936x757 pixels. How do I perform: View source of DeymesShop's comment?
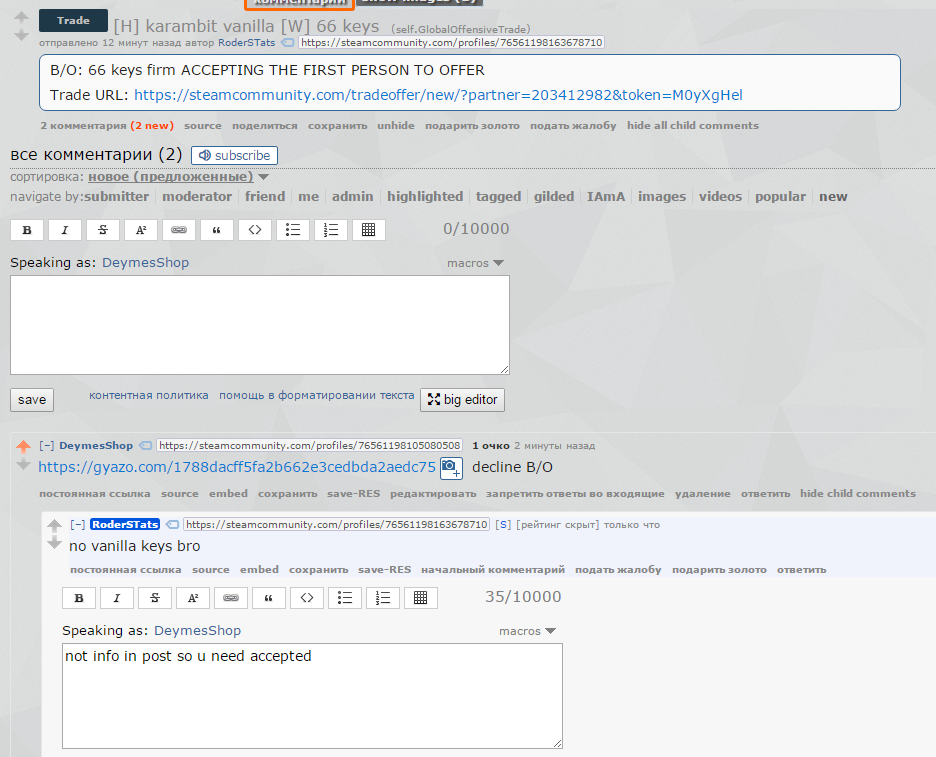180,494
